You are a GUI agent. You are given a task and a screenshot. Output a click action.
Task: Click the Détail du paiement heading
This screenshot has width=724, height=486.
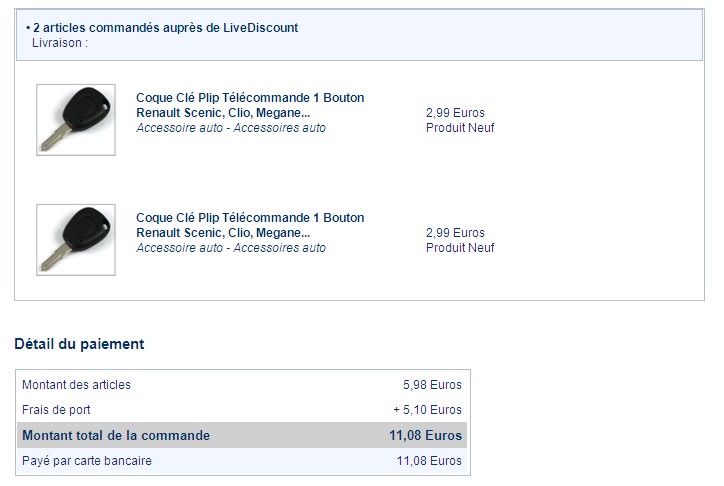point(79,344)
